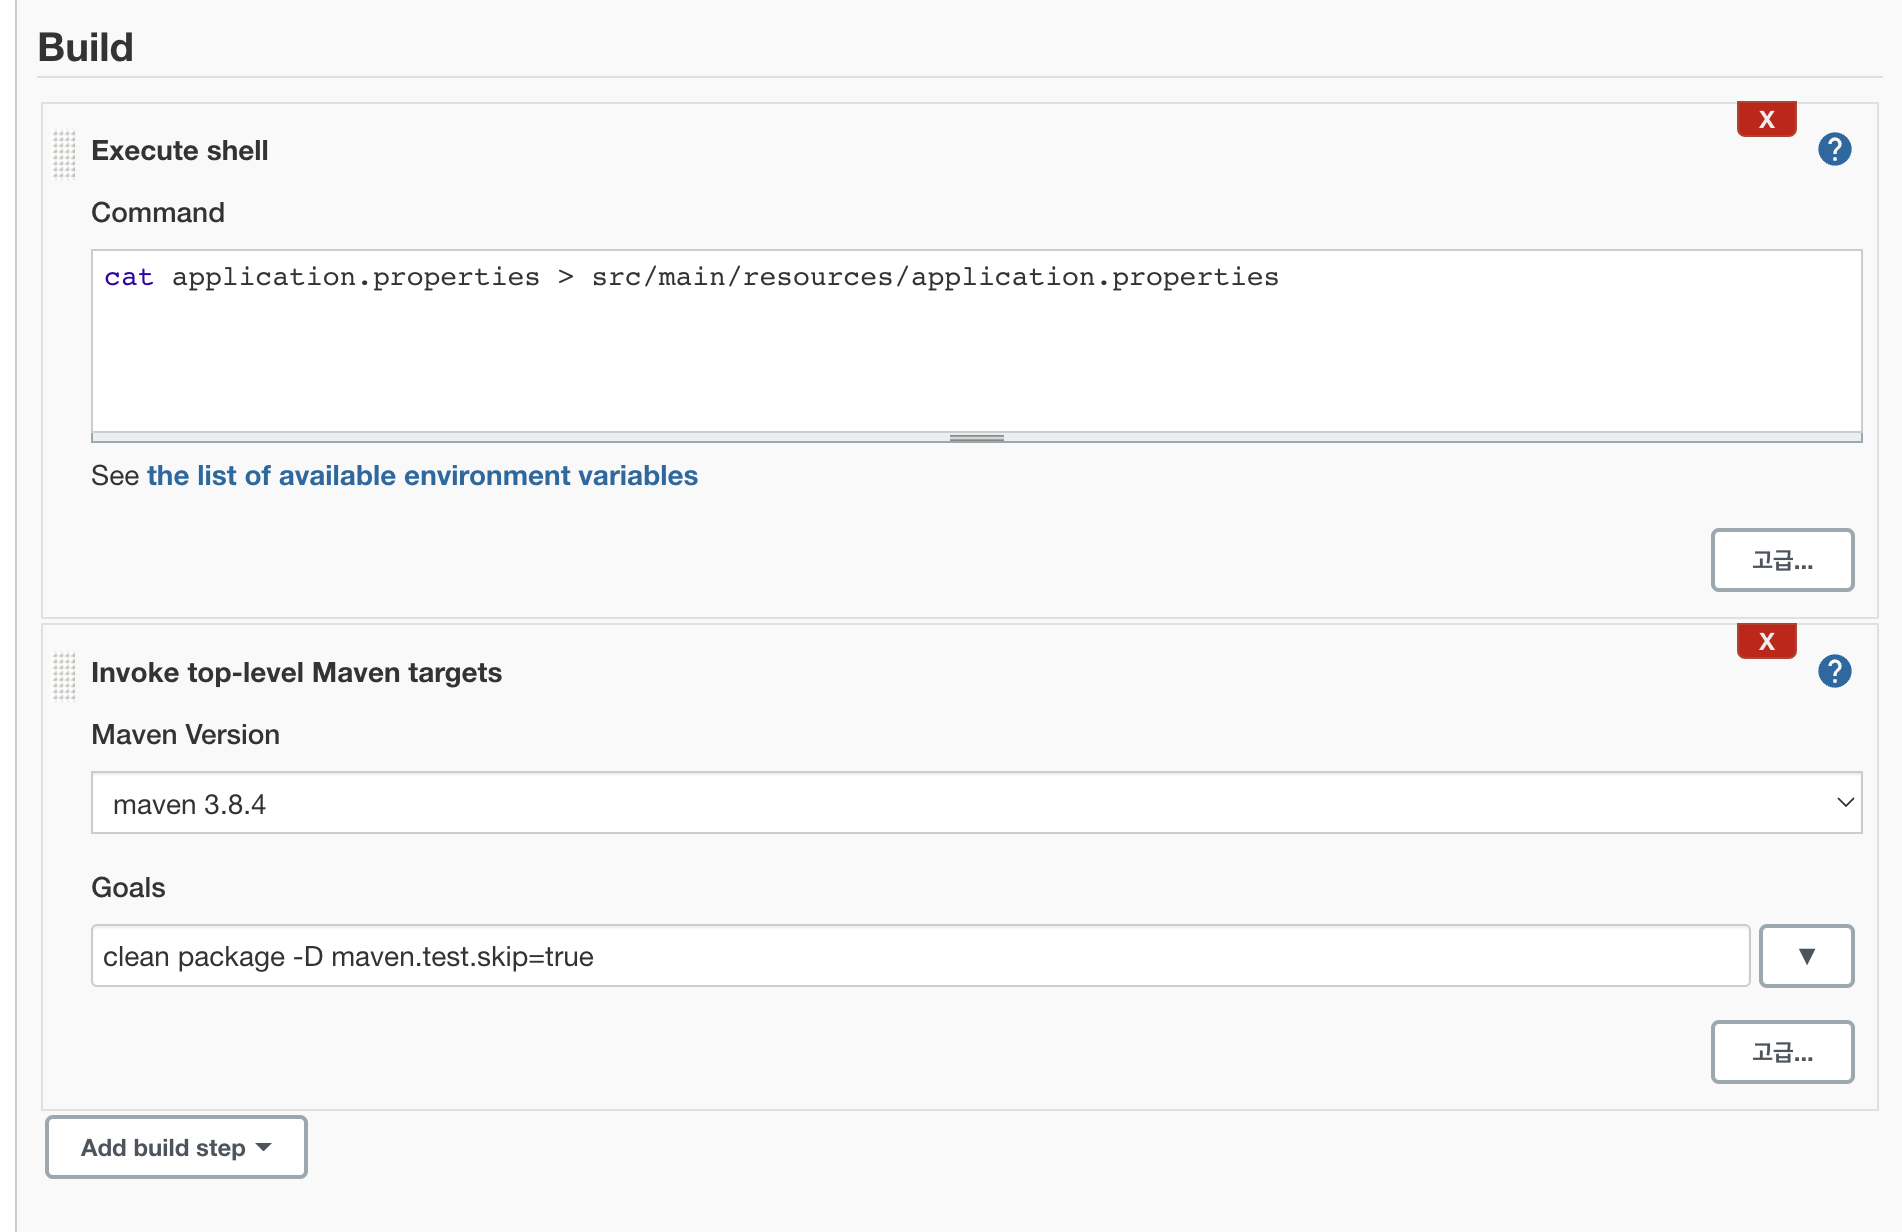This screenshot has height=1232, width=1902.
Task: Remove the Invoke top-level Maven targets step
Action: 1766,641
